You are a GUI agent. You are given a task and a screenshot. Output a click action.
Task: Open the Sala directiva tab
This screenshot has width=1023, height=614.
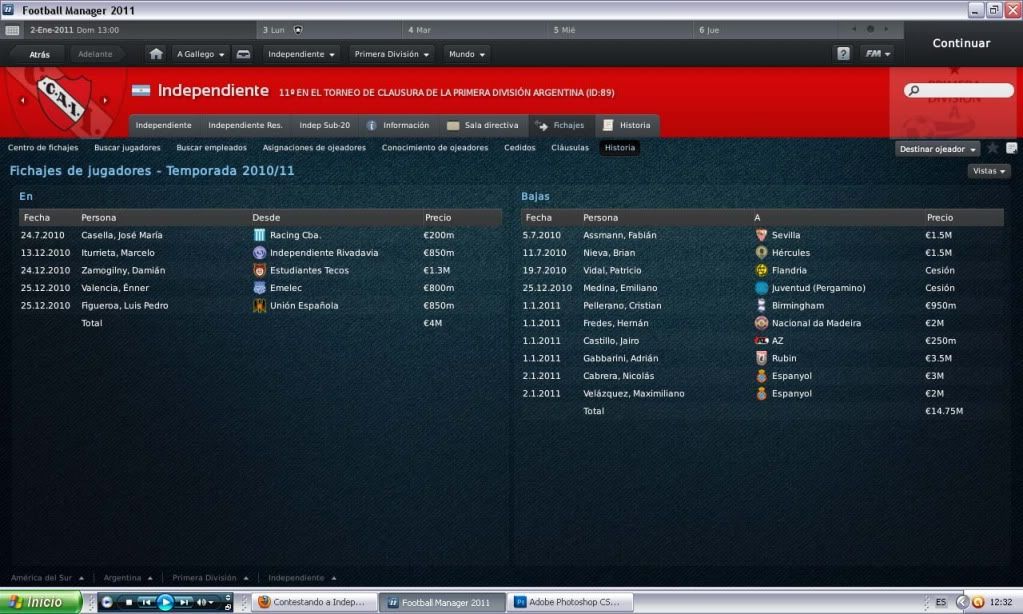click(483, 125)
